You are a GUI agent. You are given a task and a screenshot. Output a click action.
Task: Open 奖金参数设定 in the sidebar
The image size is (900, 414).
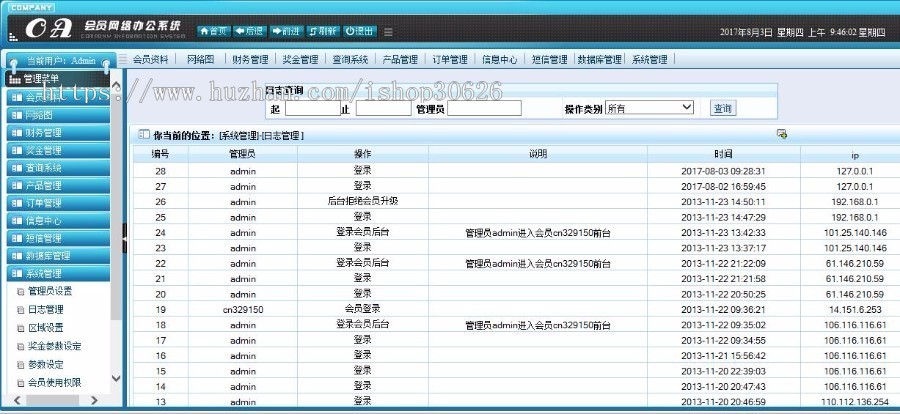[x=55, y=346]
